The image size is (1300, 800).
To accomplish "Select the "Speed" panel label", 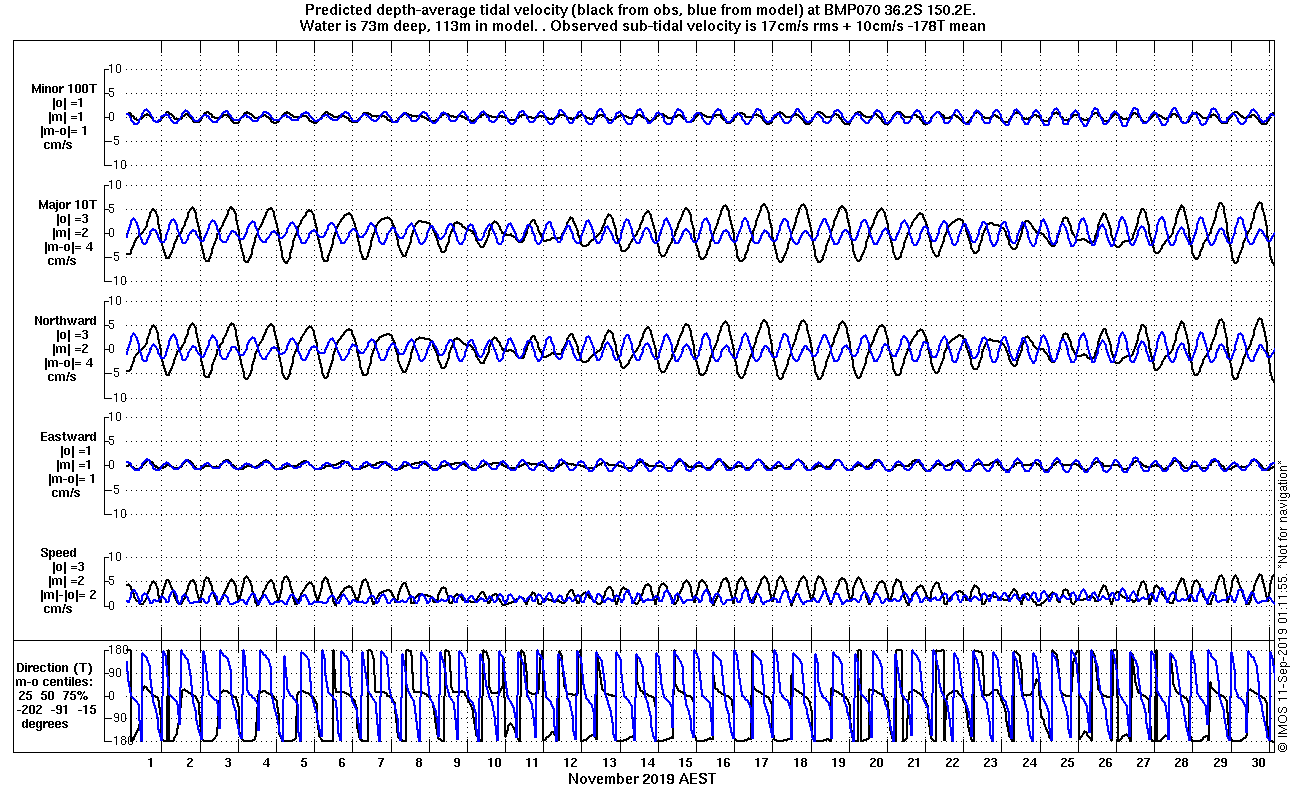I will click(58, 553).
